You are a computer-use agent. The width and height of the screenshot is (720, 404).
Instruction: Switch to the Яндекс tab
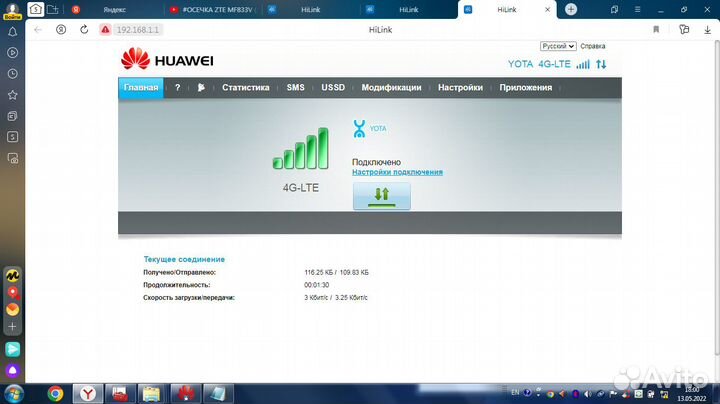pos(115,10)
